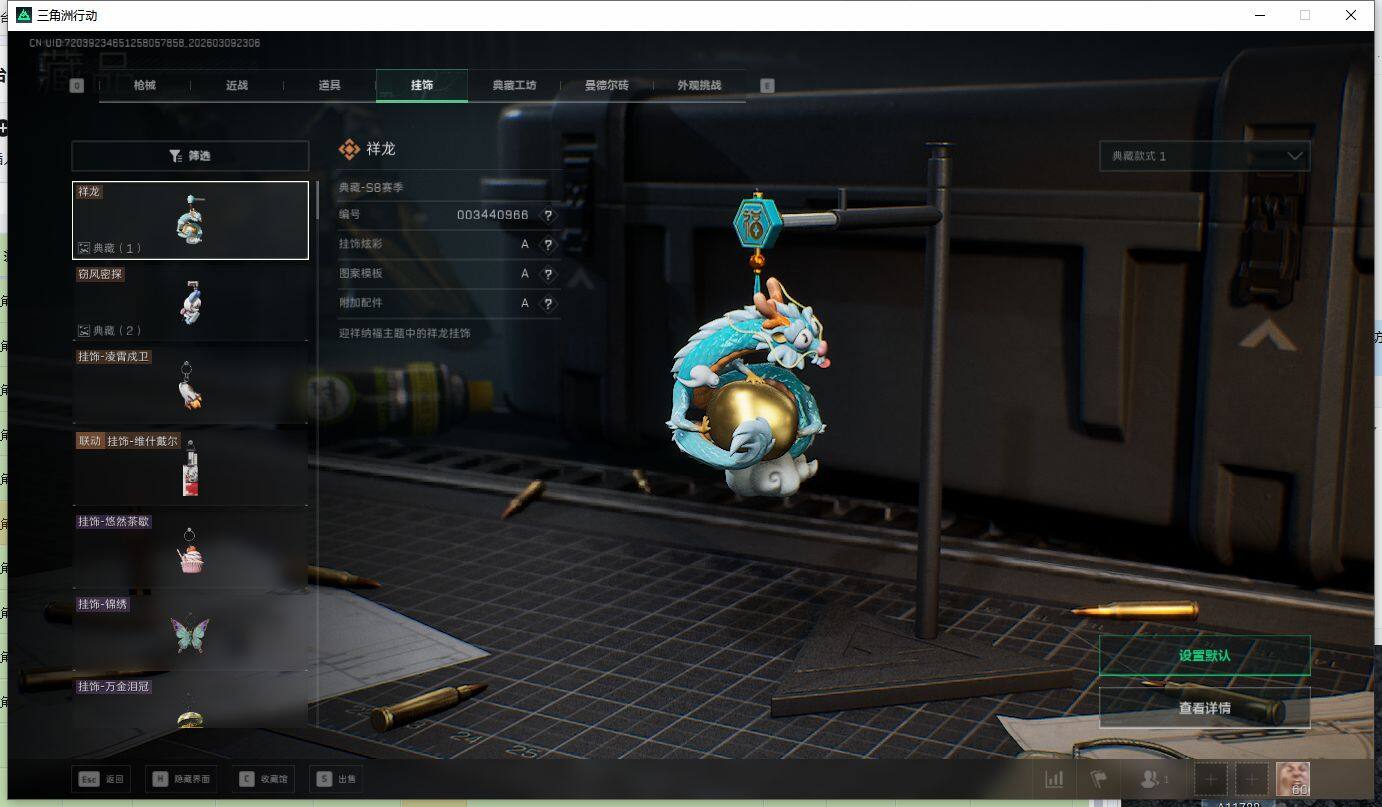Switch to the 枪械 tab
Viewport: 1382px width, 807px height.
click(145, 86)
